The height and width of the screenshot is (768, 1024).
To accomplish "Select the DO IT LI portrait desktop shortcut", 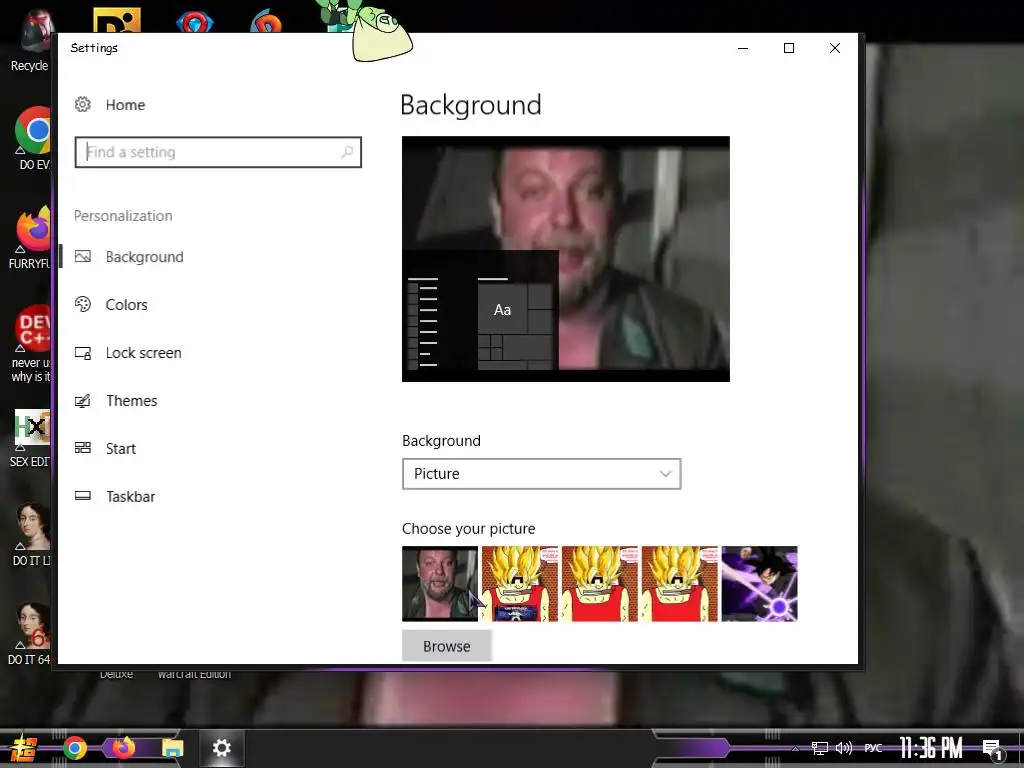I will (x=31, y=535).
